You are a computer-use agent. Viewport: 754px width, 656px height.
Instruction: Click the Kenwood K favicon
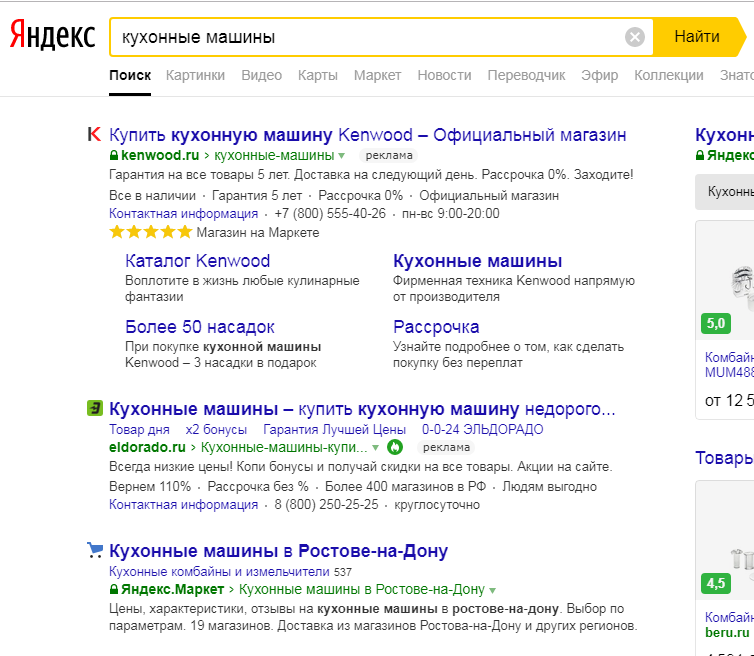(94, 134)
